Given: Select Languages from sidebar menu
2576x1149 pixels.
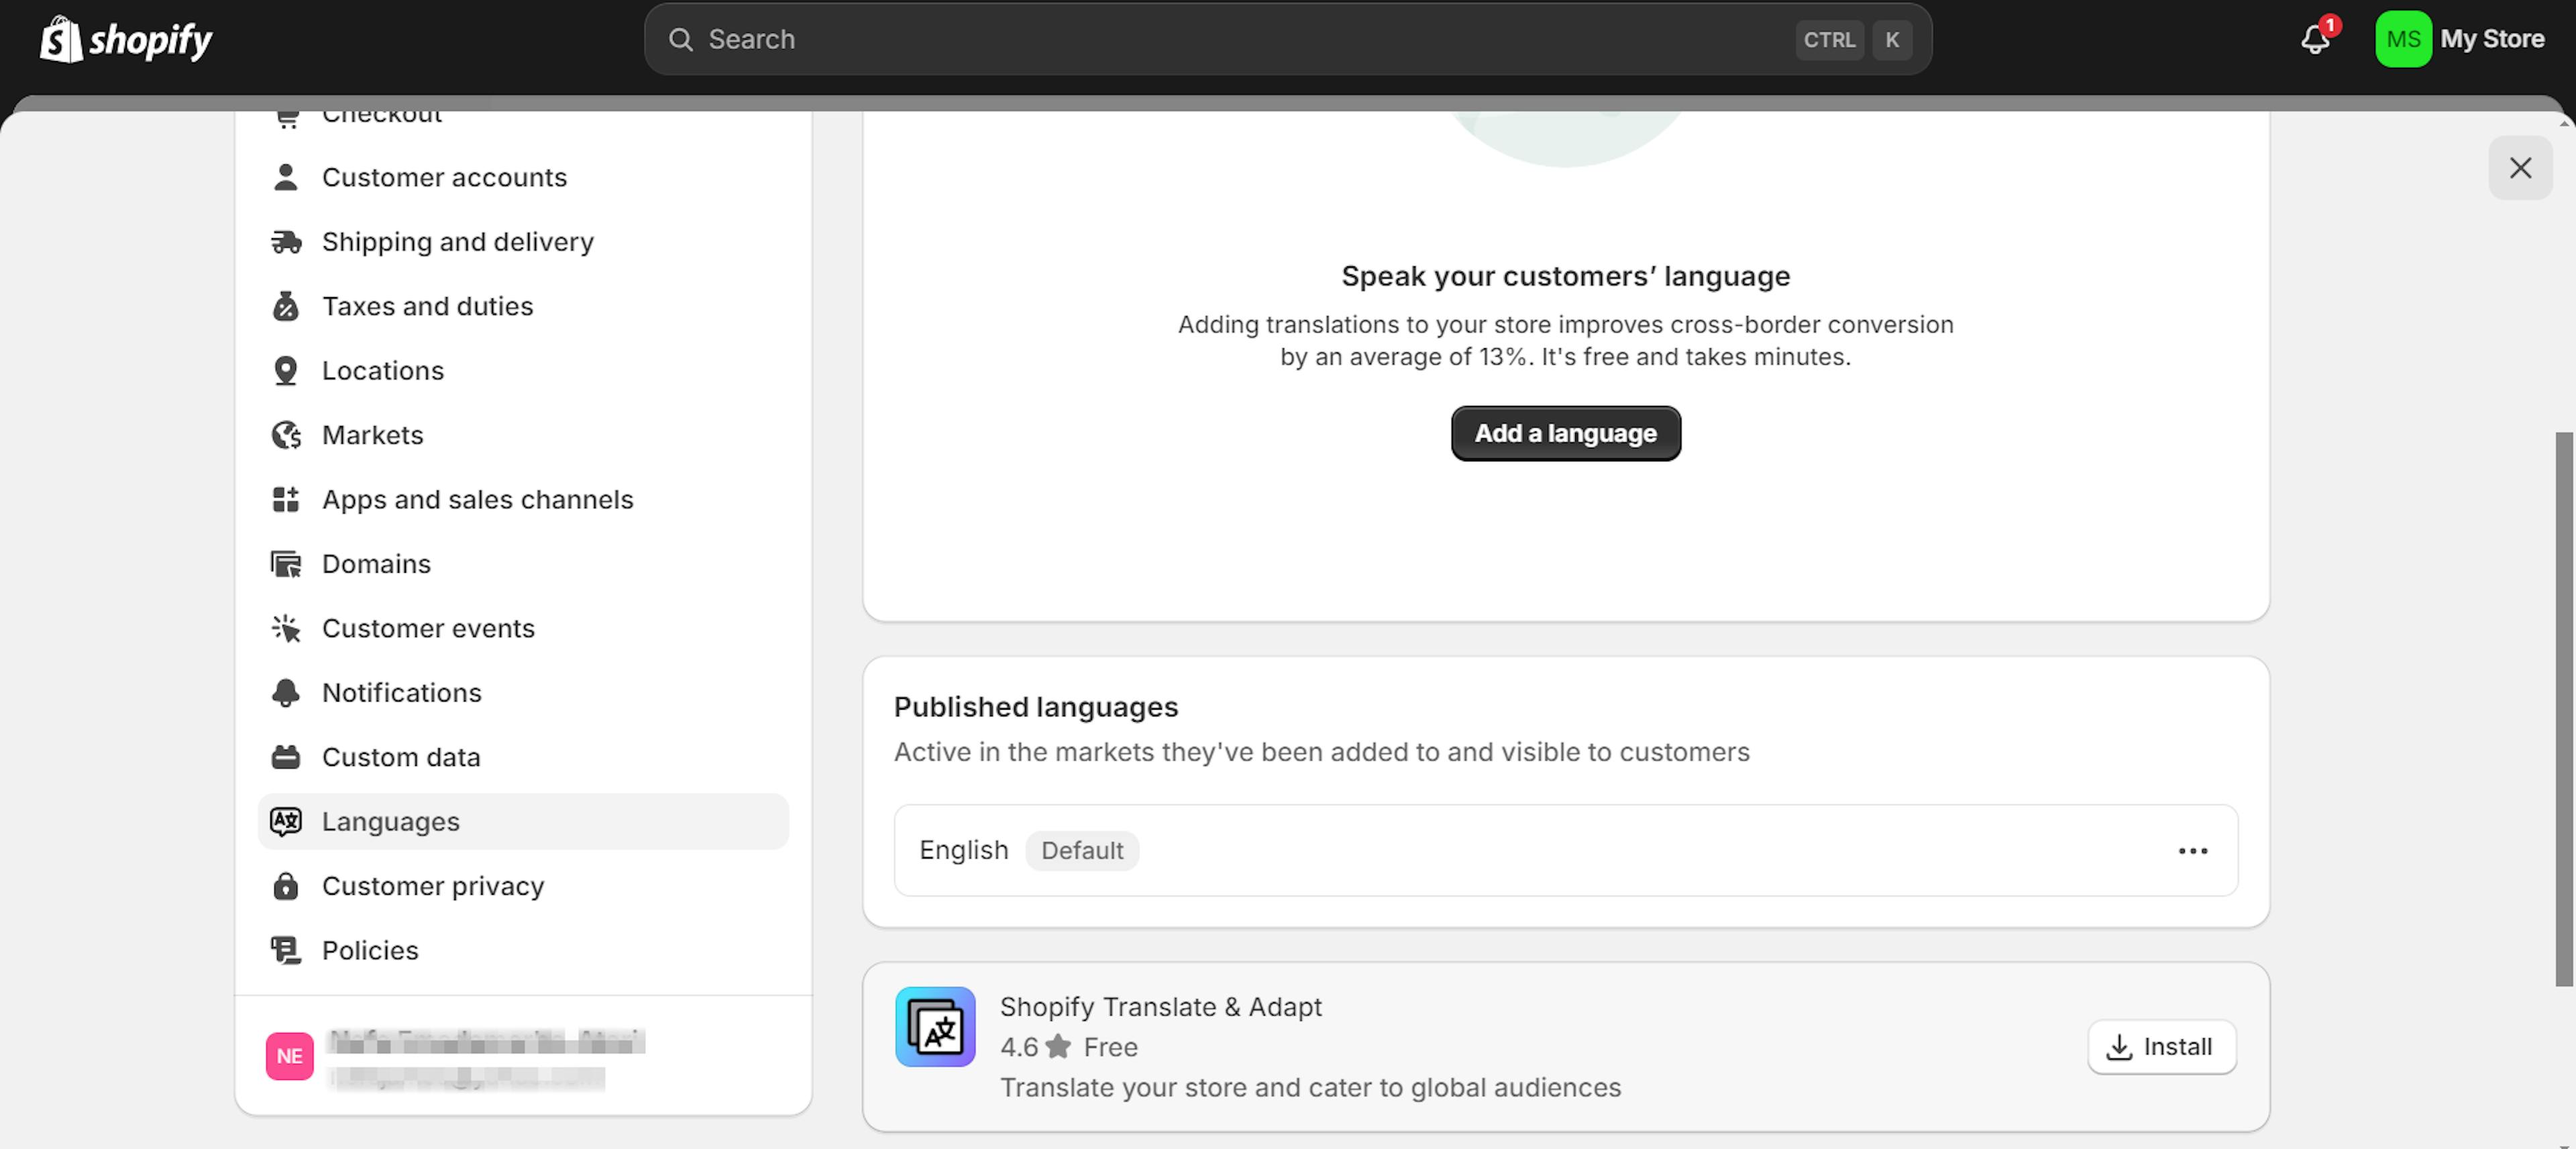Looking at the screenshot, I should pos(391,820).
